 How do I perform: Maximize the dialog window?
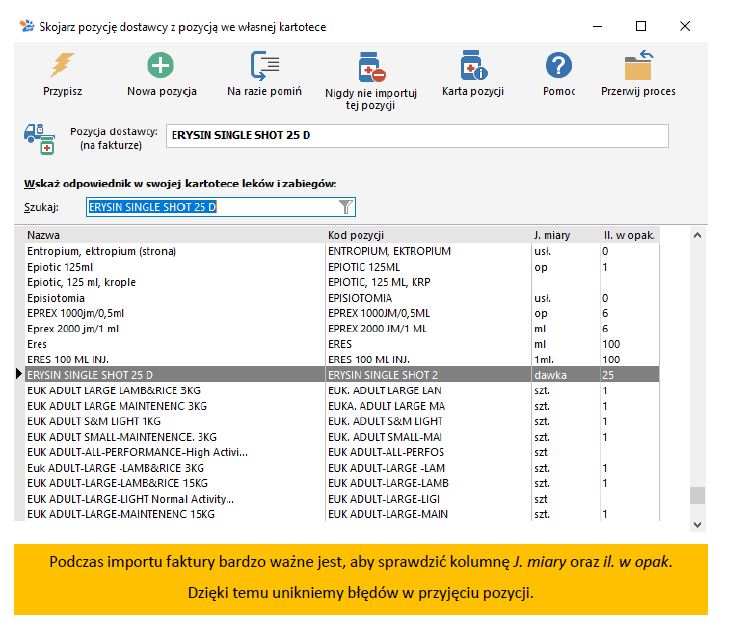click(x=641, y=26)
